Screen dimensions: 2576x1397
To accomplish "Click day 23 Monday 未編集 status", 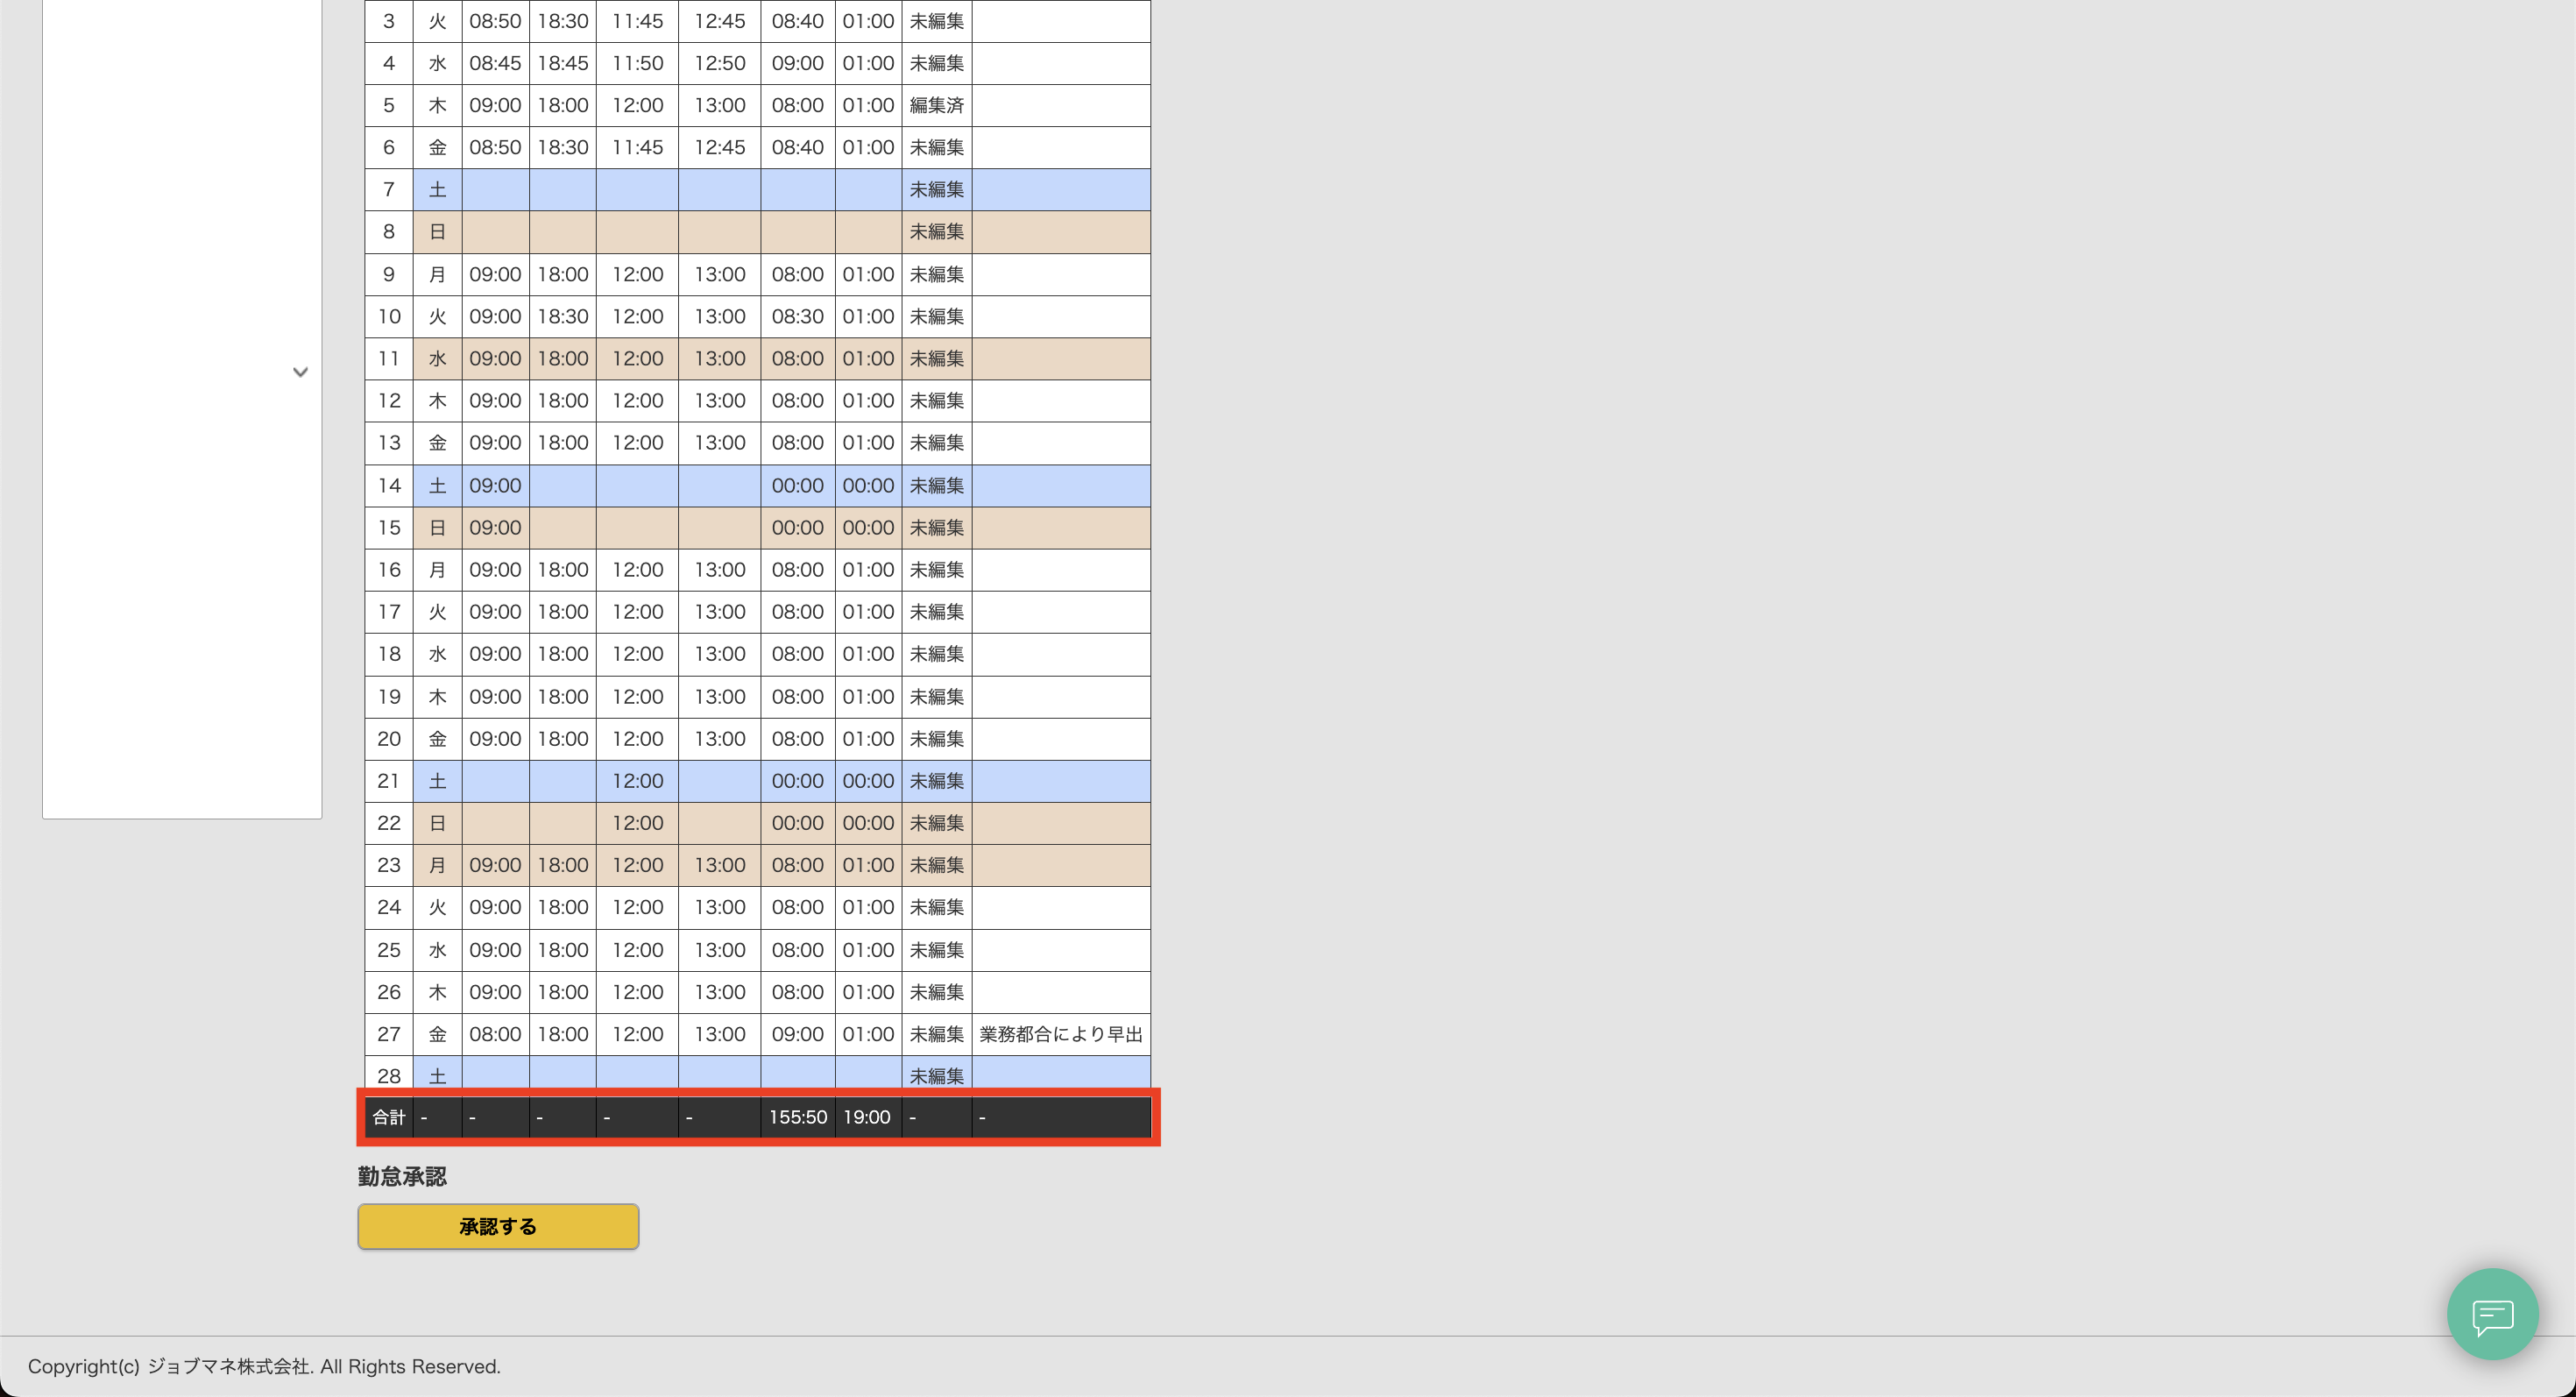I will click(936, 865).
